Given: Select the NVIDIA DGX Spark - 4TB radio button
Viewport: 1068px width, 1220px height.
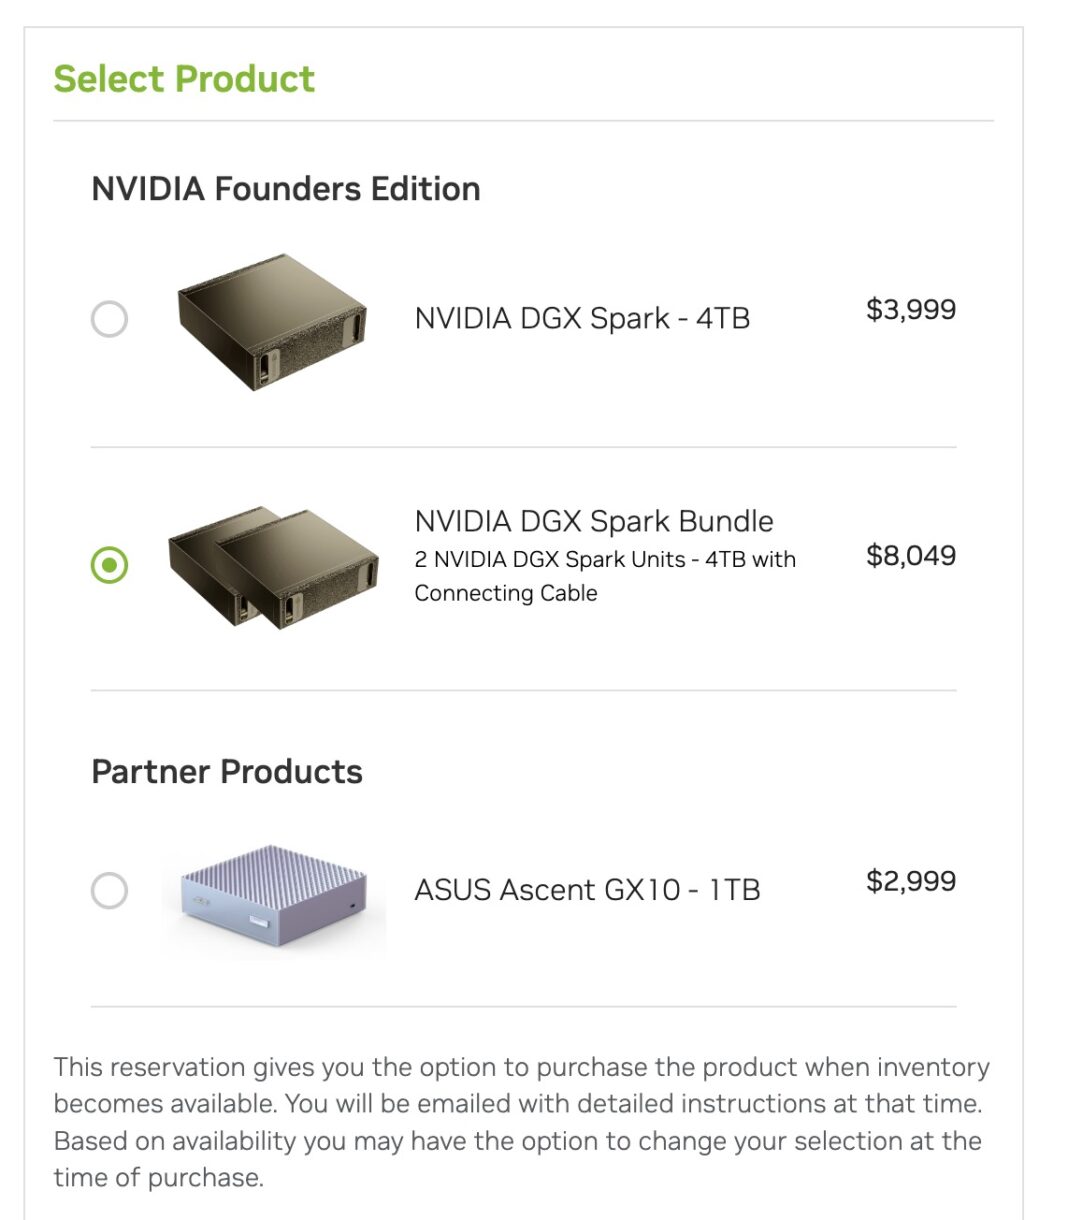Looking at the screenshot, I should [110, 317].
